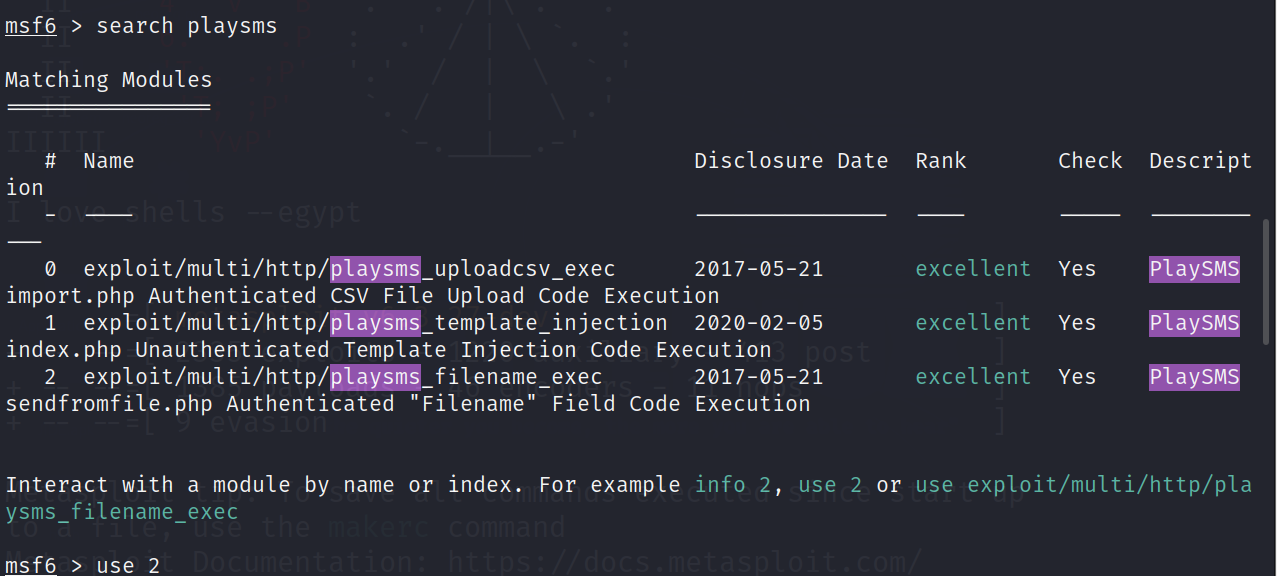Click 'Yes' check value in row 1
The width and height of the screenshot is (1277, 576).
tap(1077, 323)
